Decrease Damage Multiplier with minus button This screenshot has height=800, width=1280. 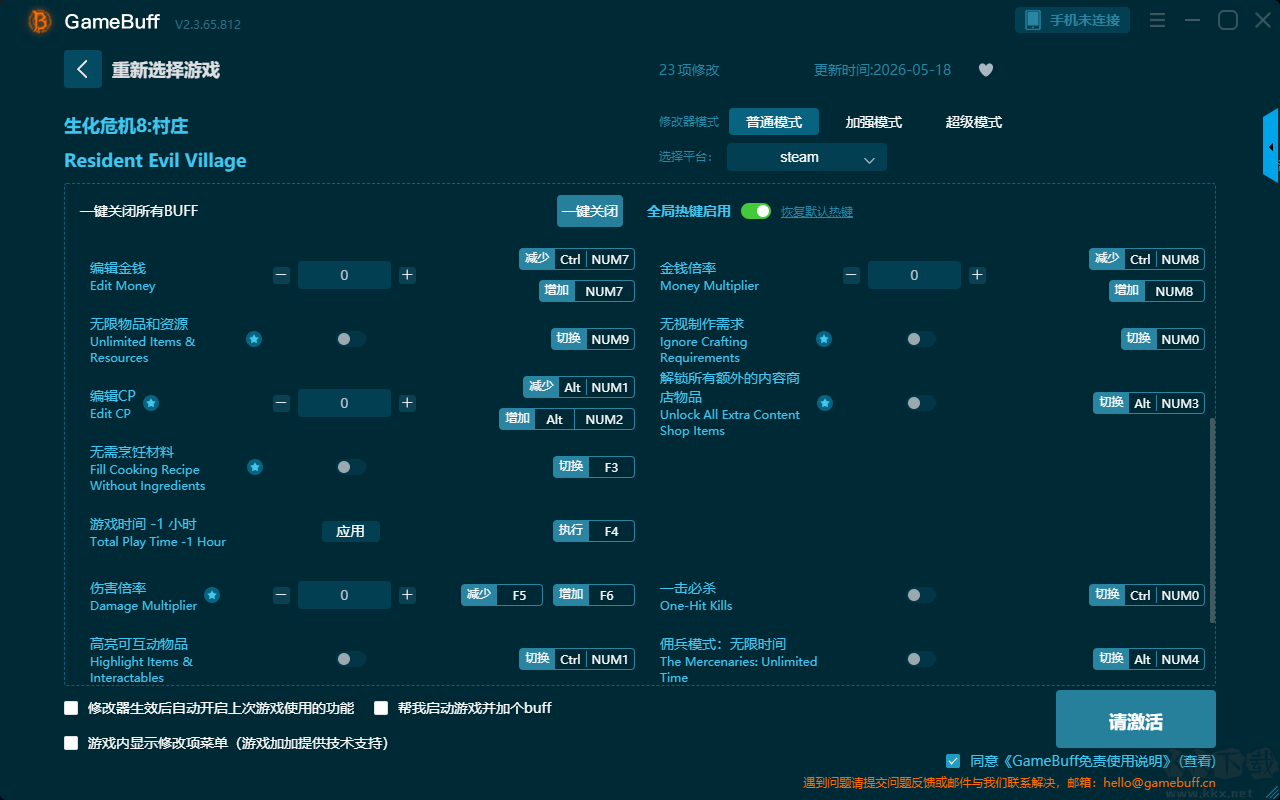pos(281,595)
